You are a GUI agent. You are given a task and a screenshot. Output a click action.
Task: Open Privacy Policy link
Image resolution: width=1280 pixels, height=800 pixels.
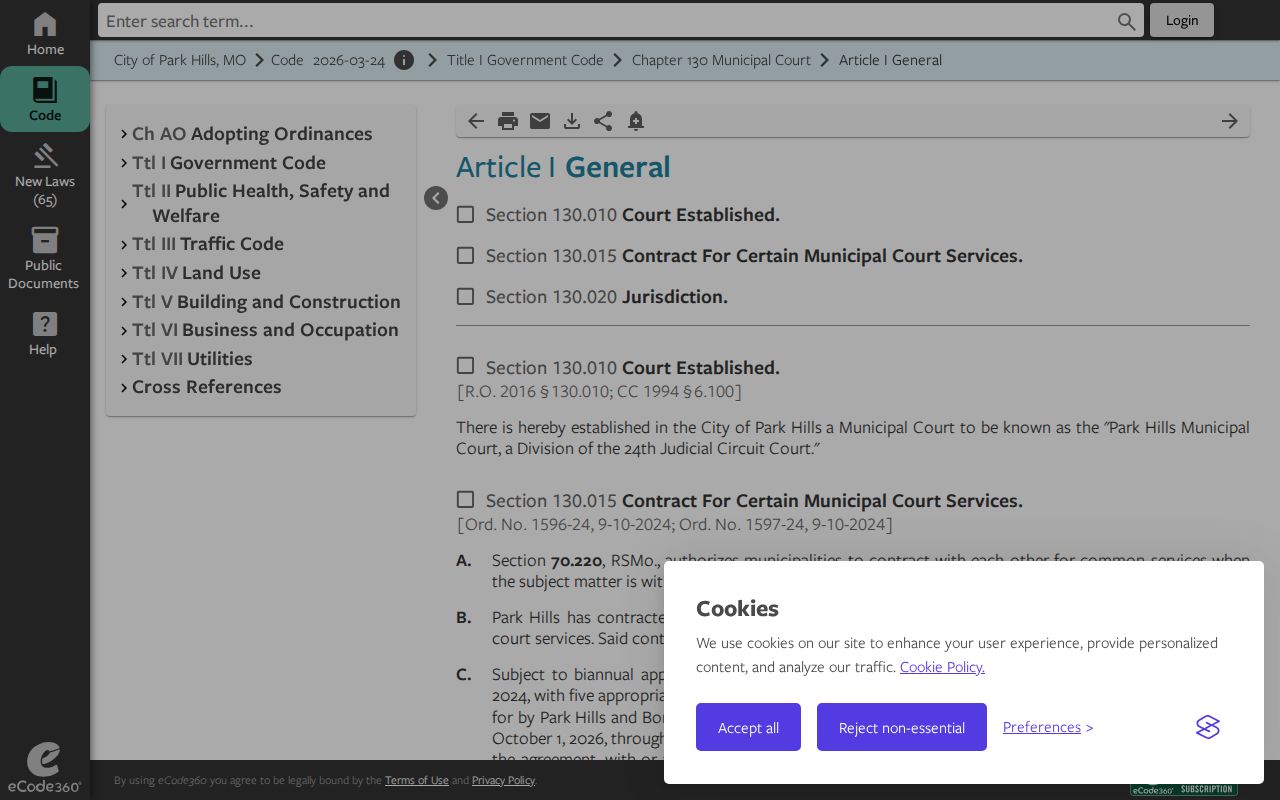503,780
